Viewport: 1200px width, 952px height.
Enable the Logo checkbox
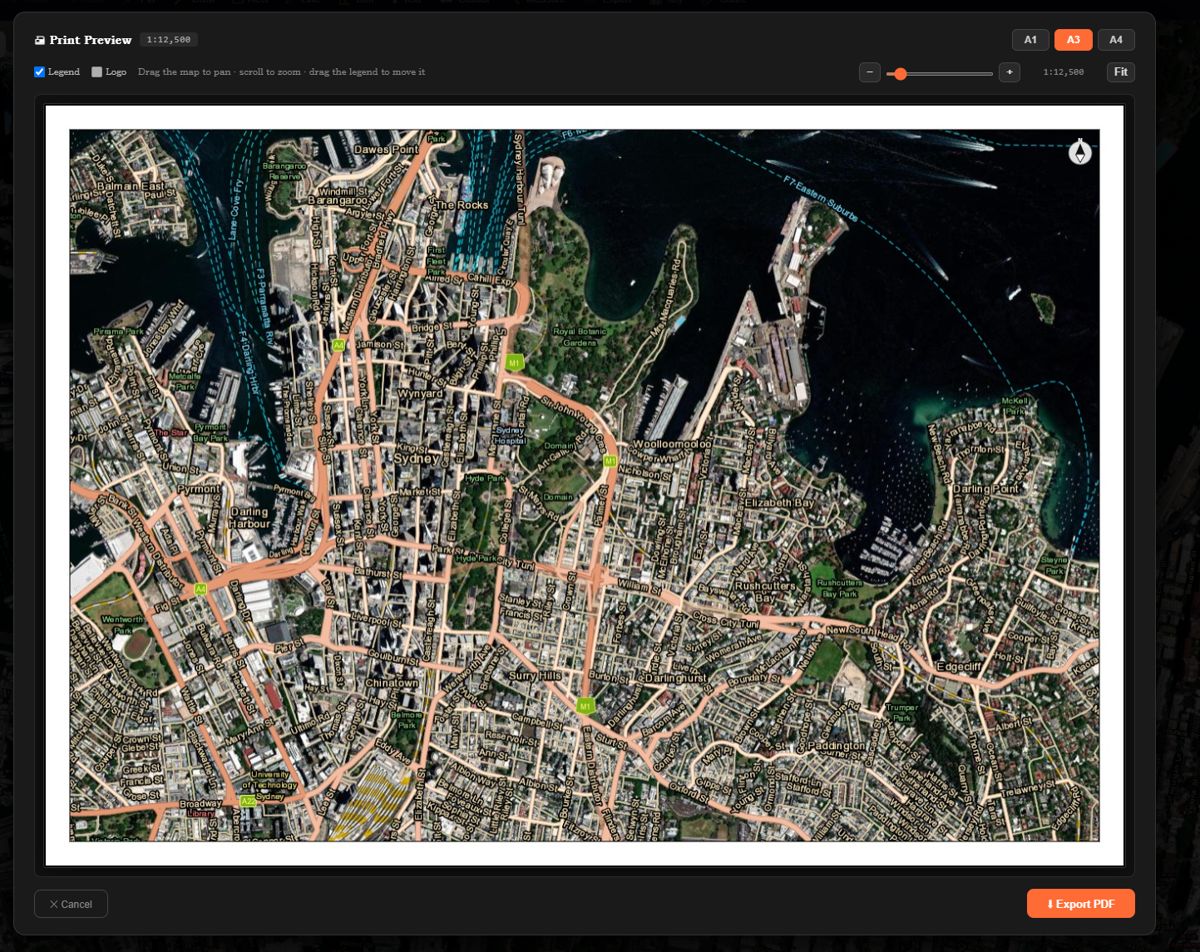coord(97,72)
